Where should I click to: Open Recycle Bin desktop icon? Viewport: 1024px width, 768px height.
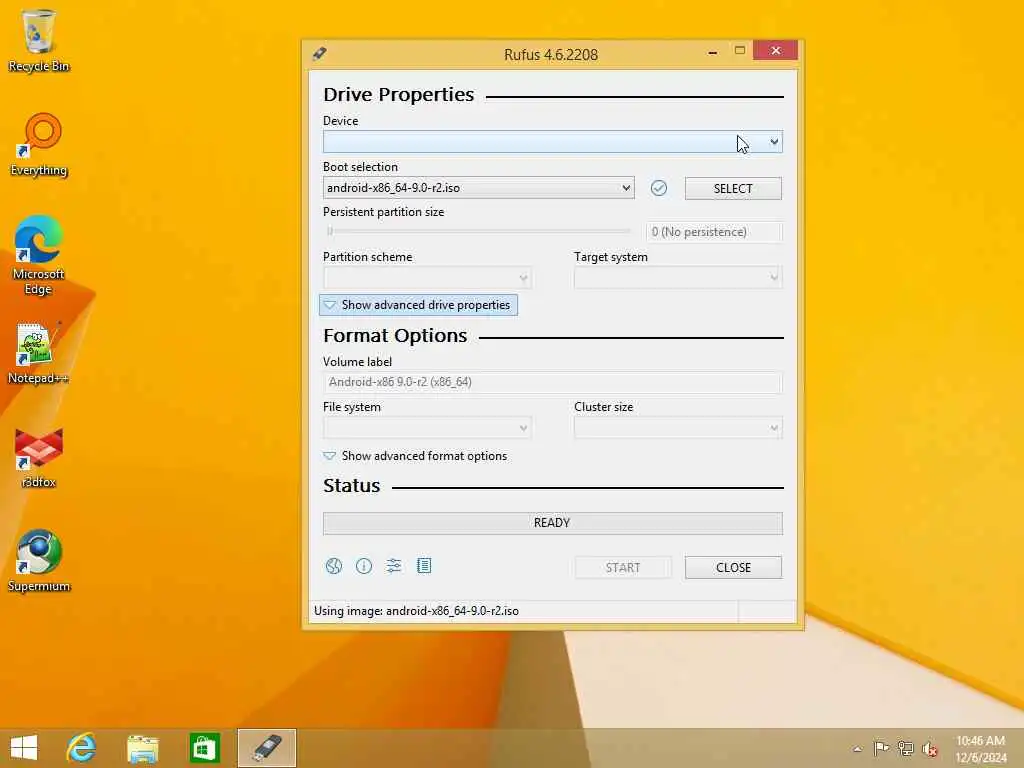tap(39, 40)
